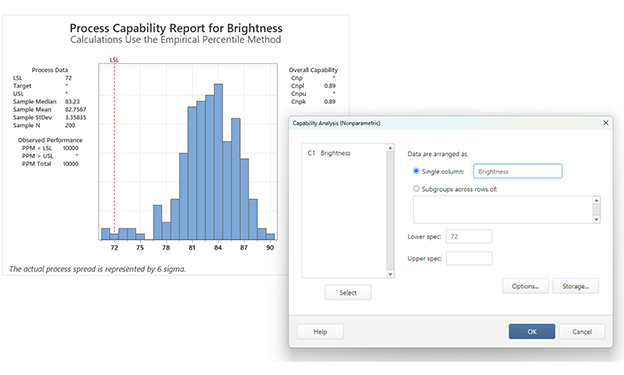
Task: Open the Storage dialog button
Action: (x=575, y=286)
